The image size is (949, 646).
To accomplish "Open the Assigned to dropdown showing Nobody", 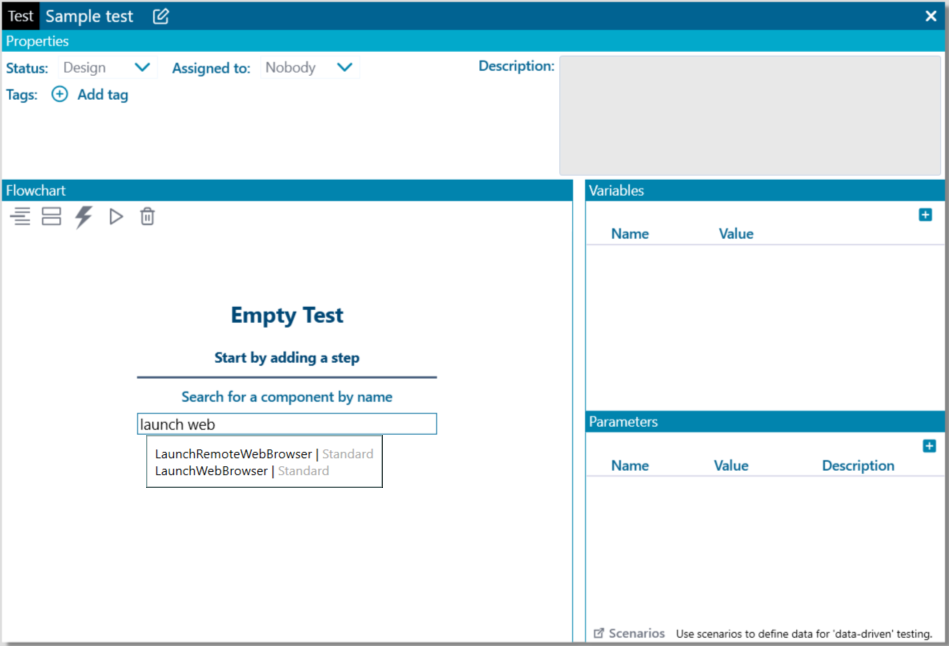I will coord(309,67).
